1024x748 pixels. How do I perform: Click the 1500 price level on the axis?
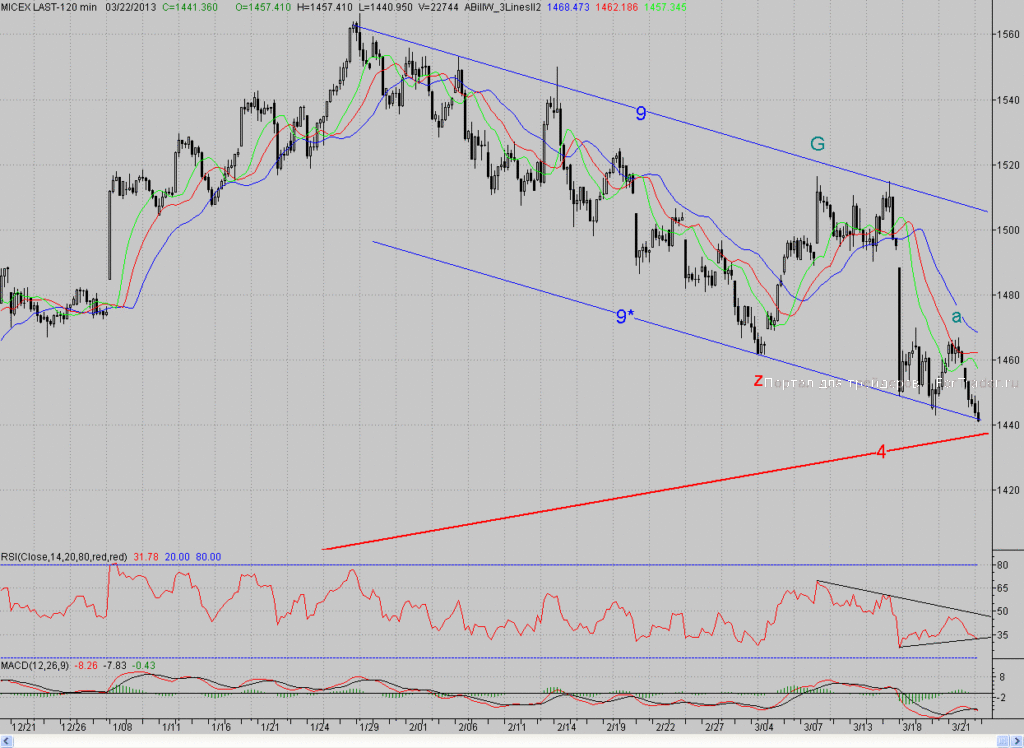click(1008, 230)
